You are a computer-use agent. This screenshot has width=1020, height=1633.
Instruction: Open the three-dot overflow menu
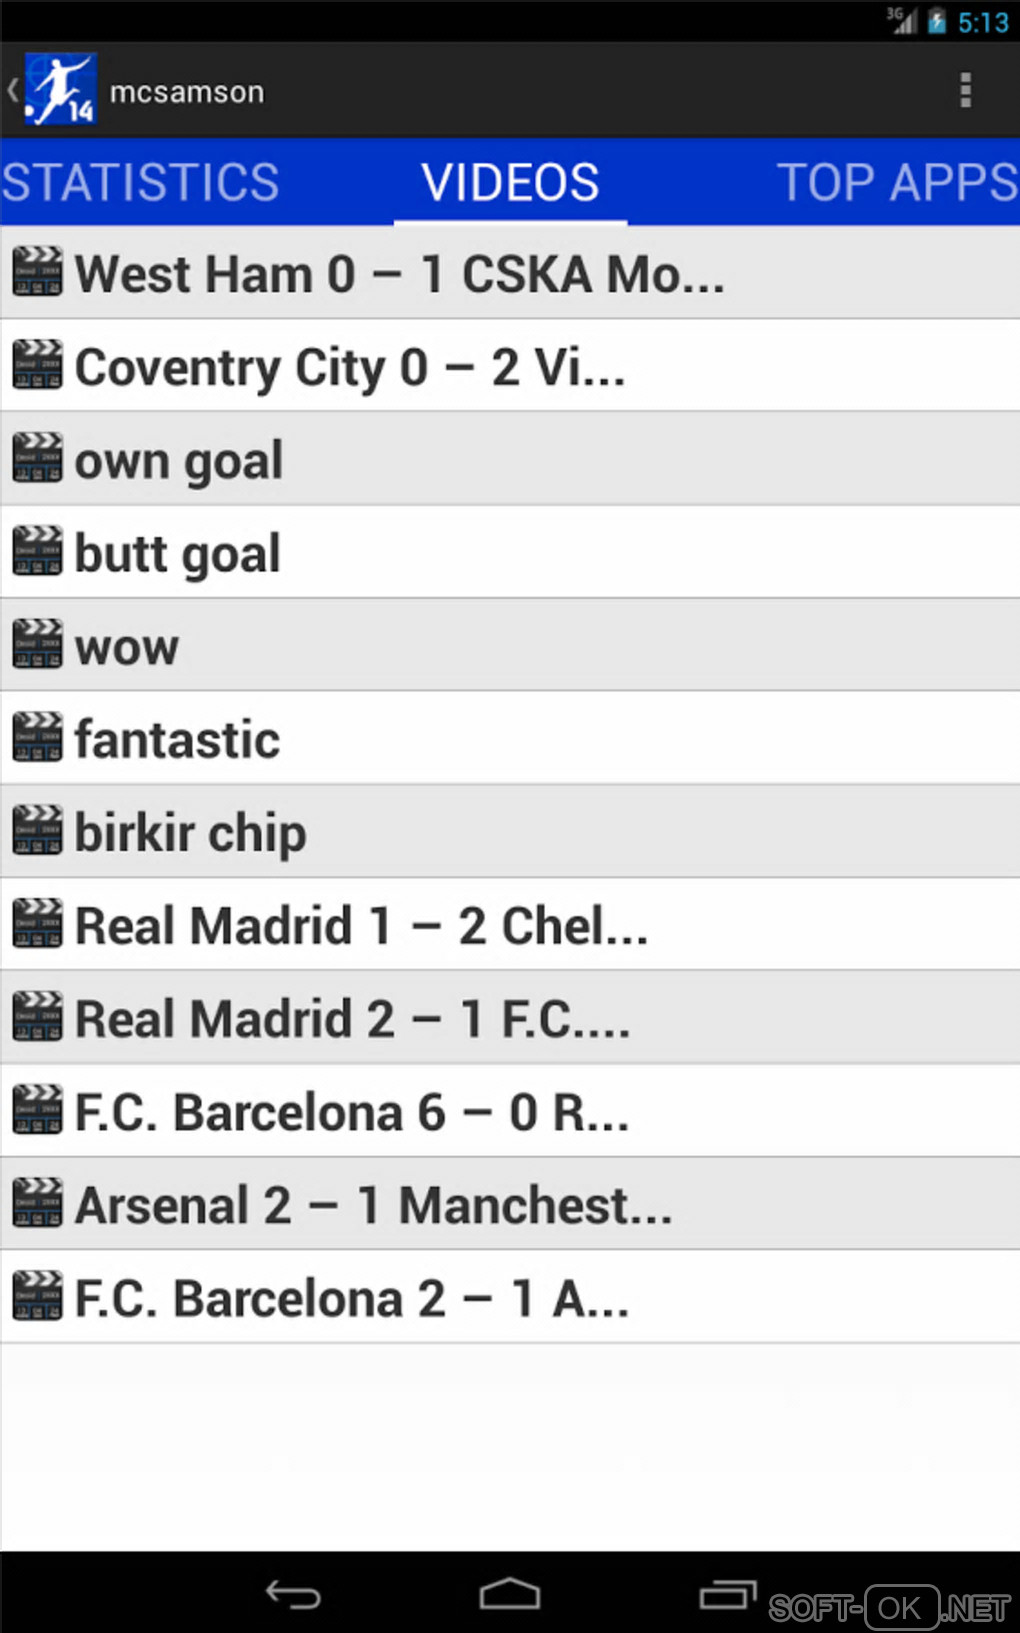(x=965, y=90)
